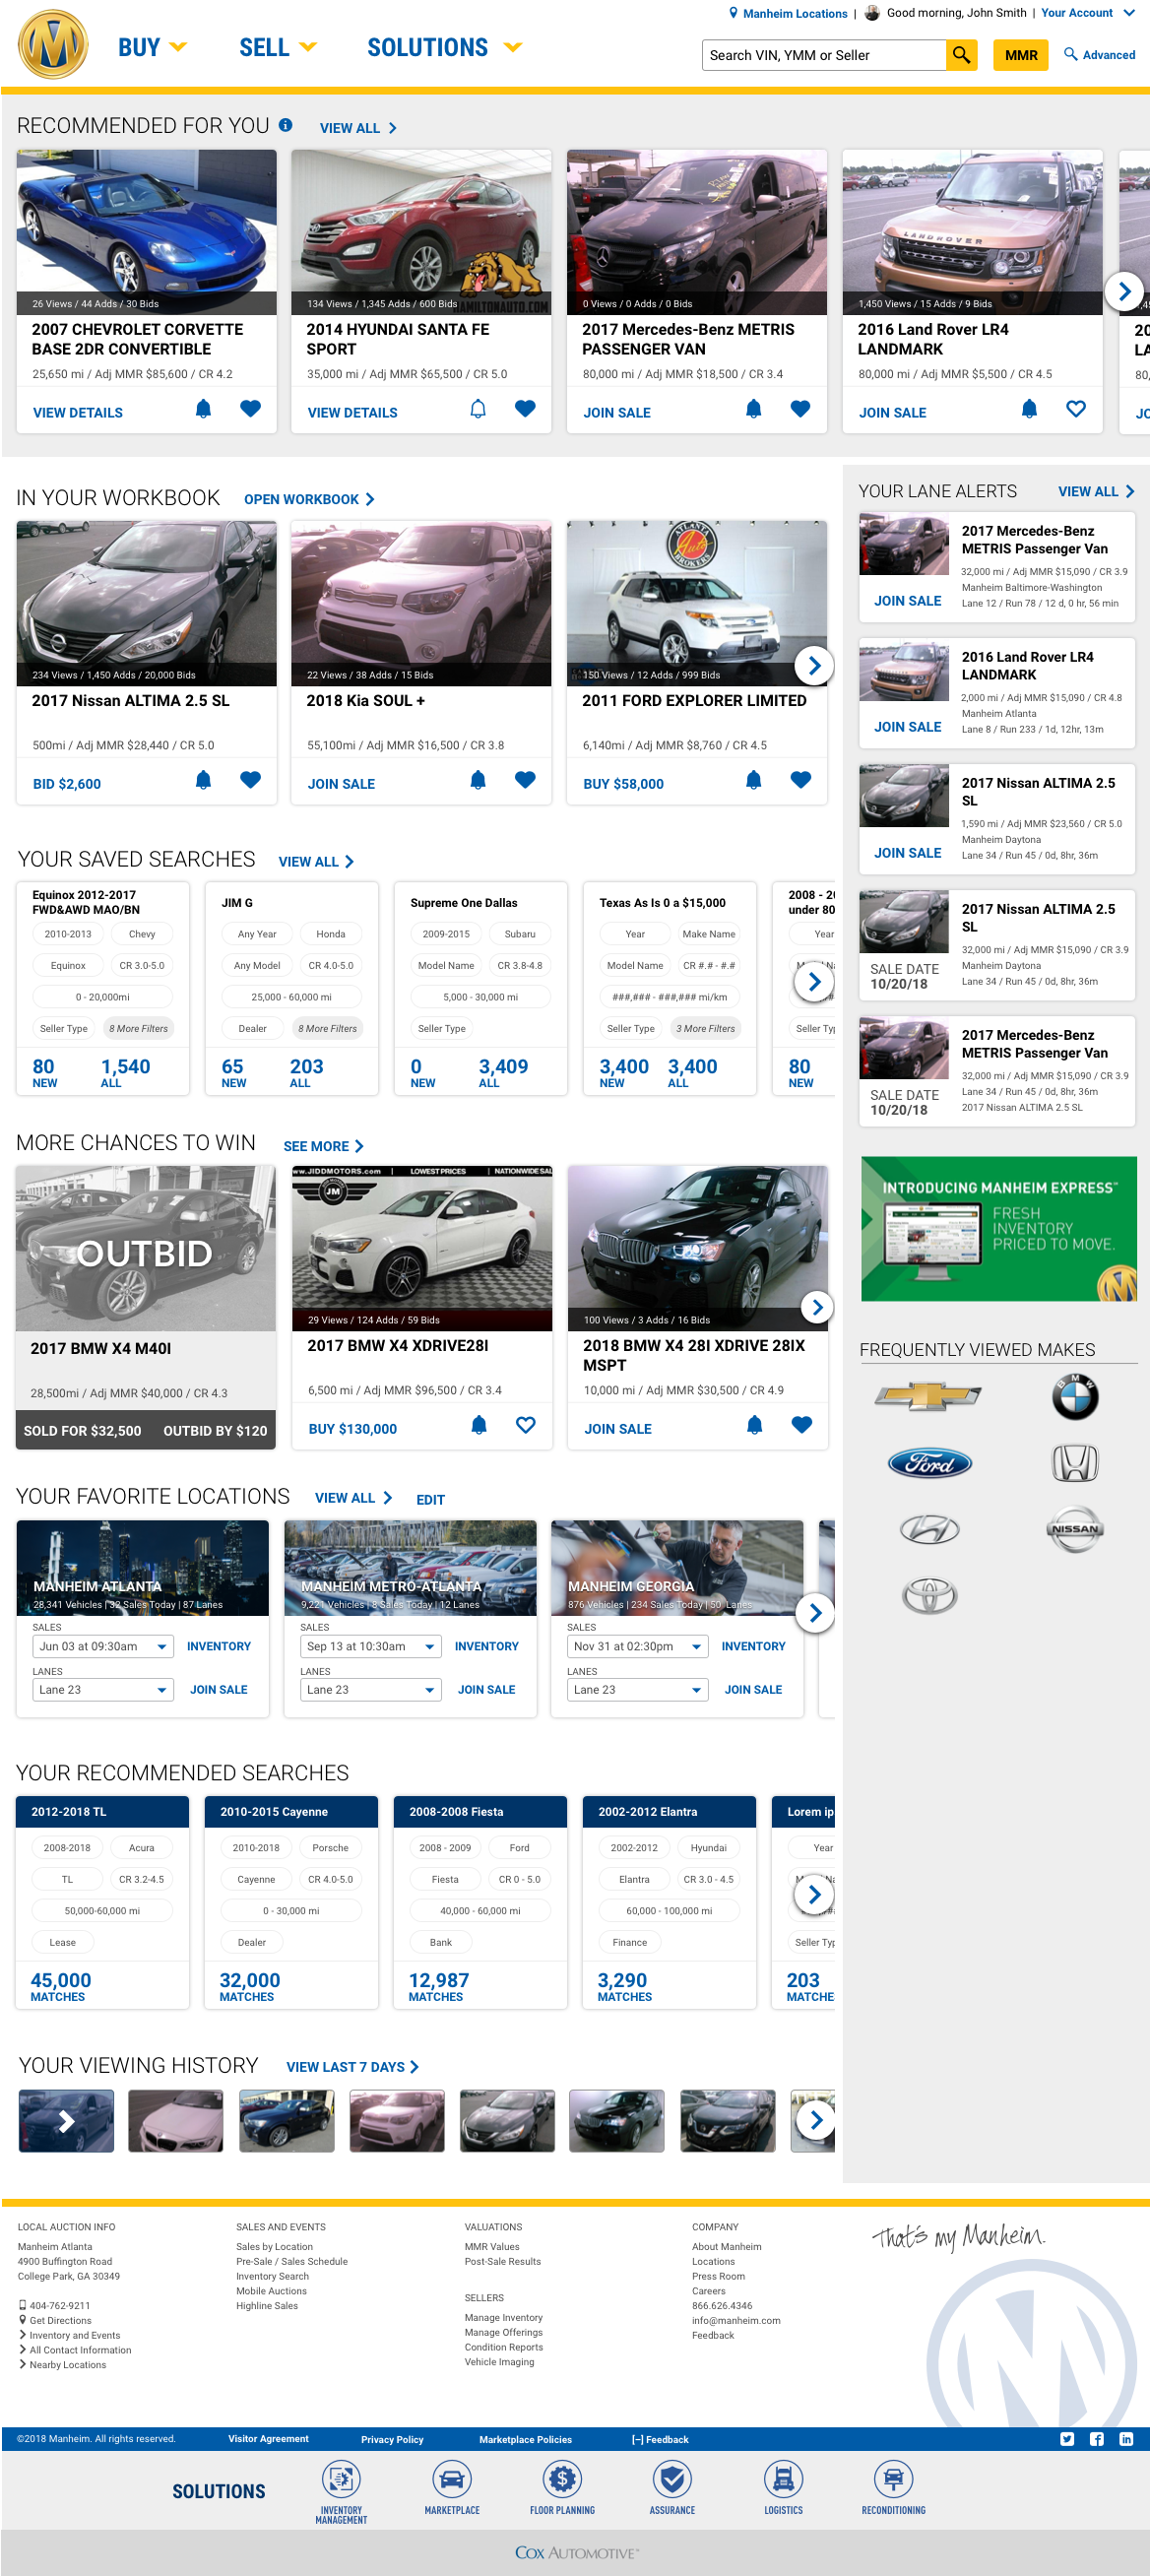Click the Manheim Locations pin icon
This screenshot has height=2576, width=1150.
point(733,13)
